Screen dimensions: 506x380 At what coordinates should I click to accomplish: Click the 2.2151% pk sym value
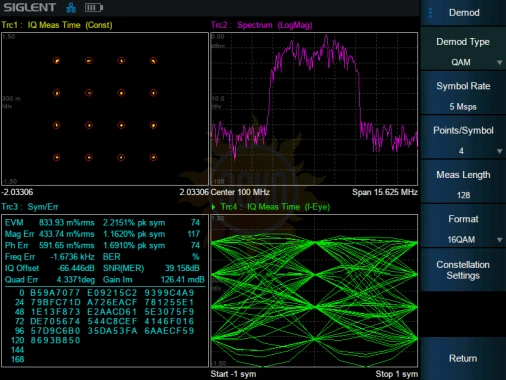pyautogui.click(x=134, y=223)
